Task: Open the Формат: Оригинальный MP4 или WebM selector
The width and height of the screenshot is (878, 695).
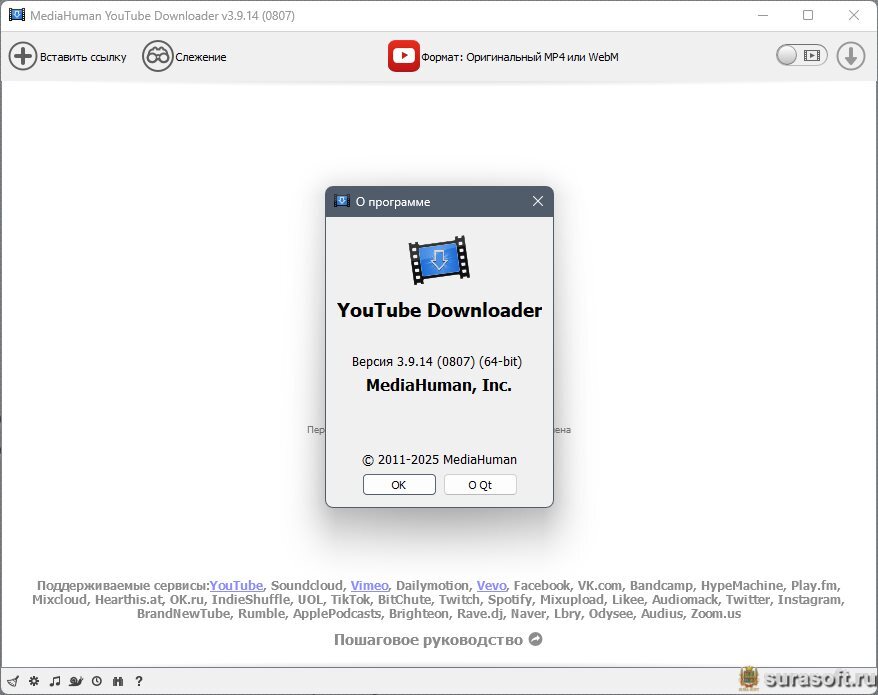Action: pyautogui.click(x=503, y=57)
